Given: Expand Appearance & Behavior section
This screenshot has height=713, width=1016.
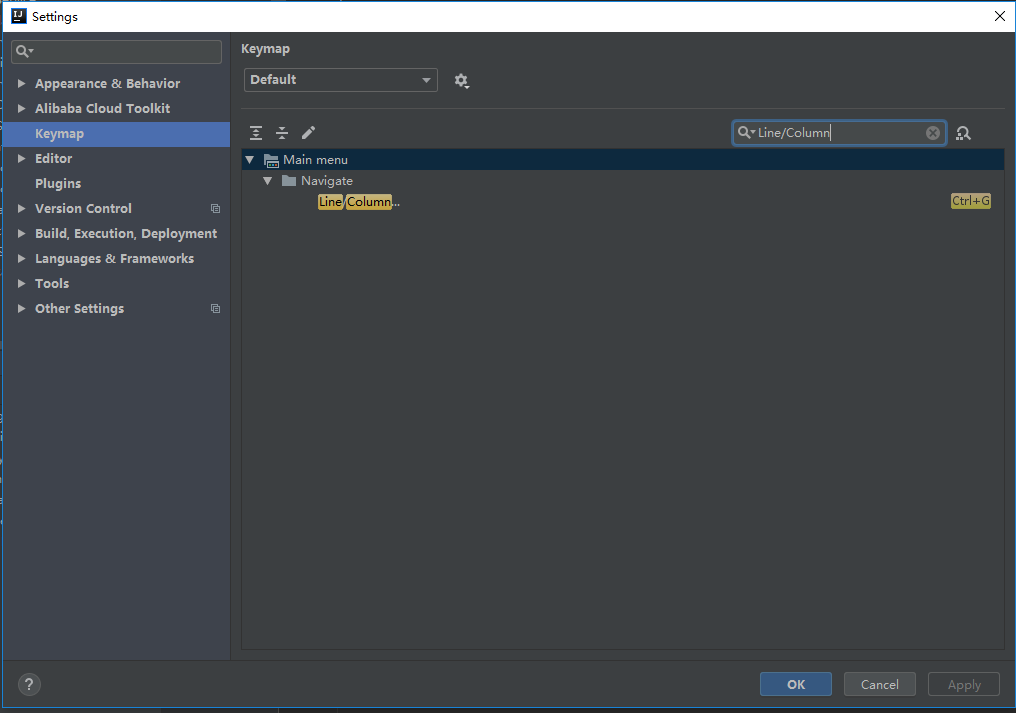Looking at the screenshot, I should tap(21, 84).
